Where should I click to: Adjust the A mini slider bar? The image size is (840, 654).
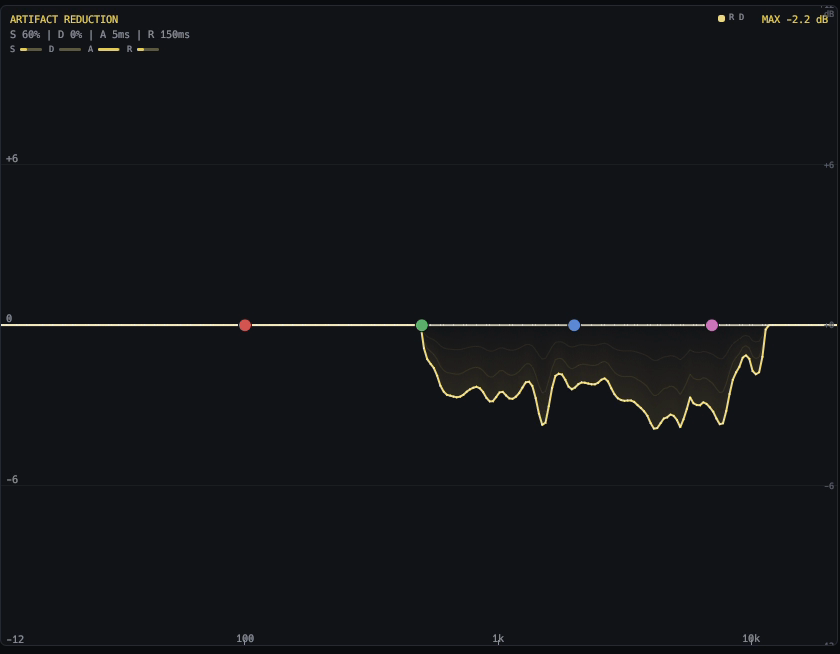click(109, 49)
